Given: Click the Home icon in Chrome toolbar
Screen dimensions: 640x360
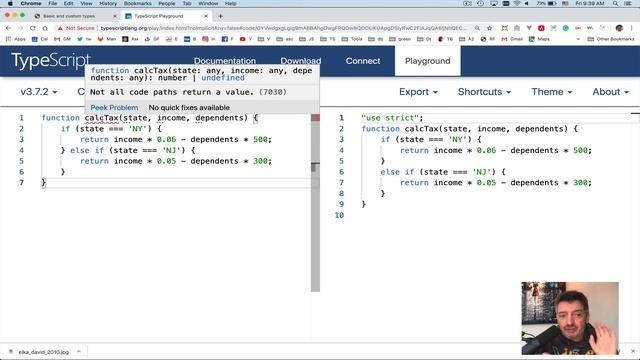Looking at the screenshot, I should 45,28.
